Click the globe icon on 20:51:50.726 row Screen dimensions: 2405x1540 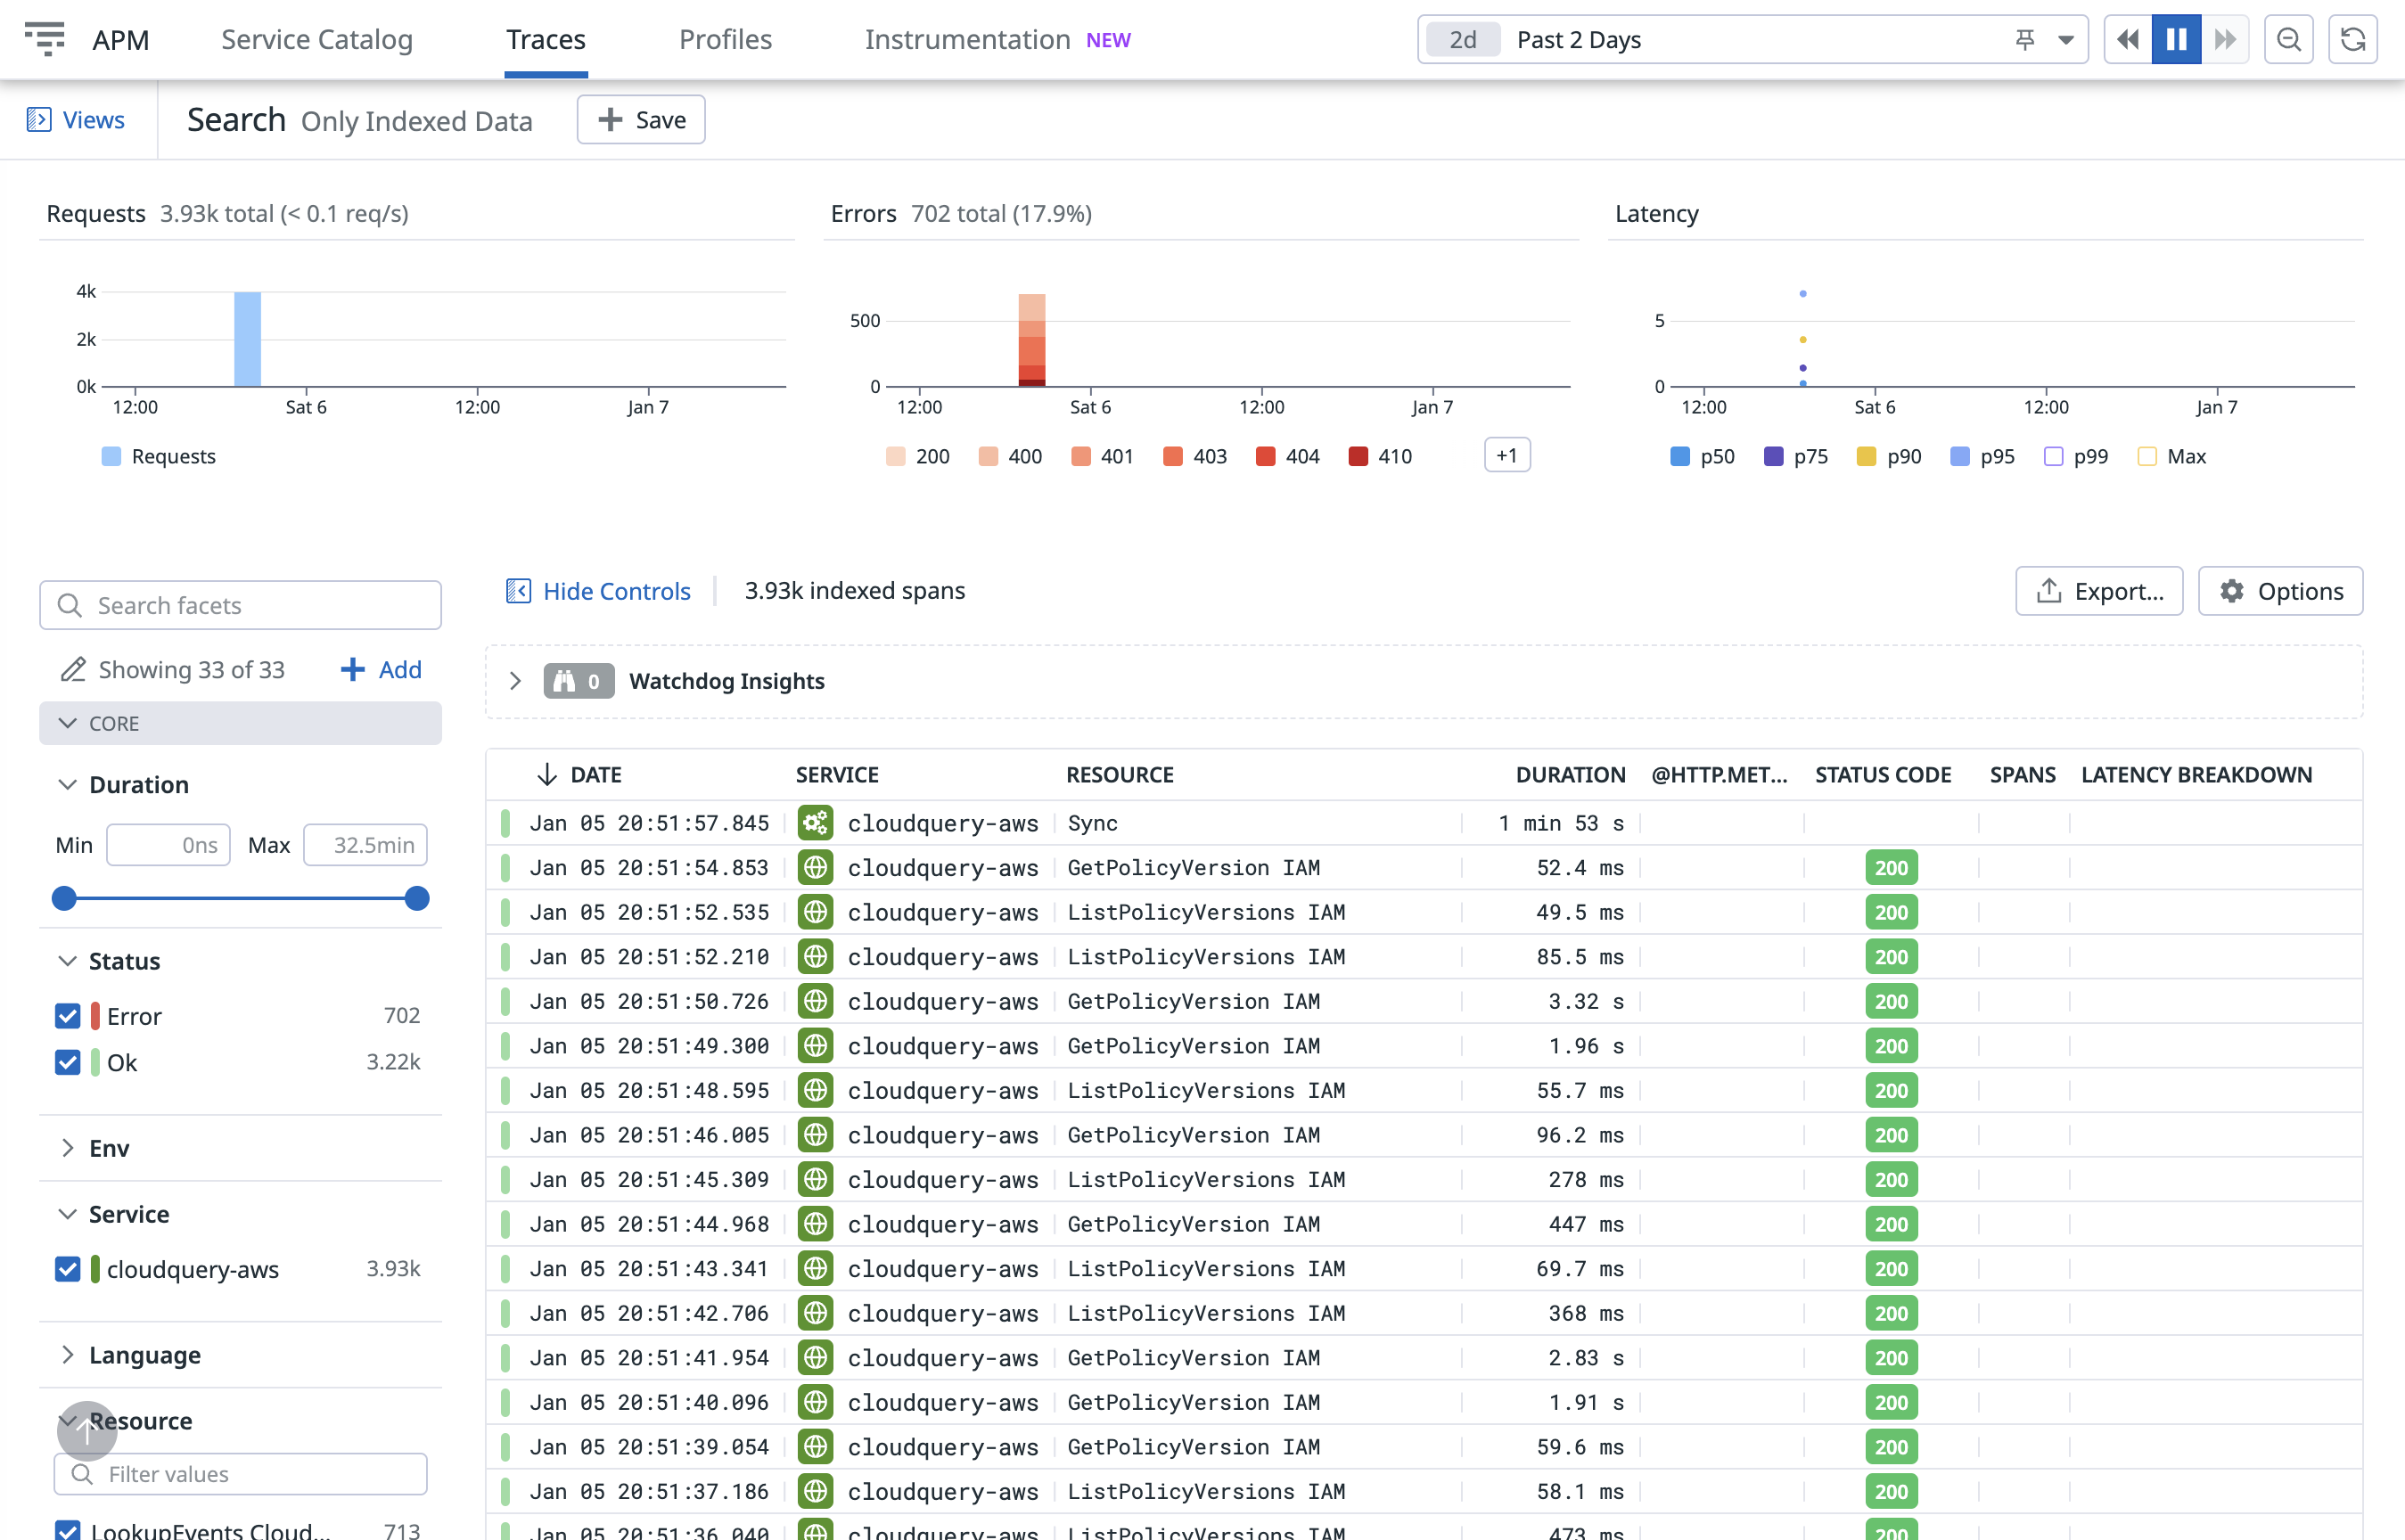816,1001
